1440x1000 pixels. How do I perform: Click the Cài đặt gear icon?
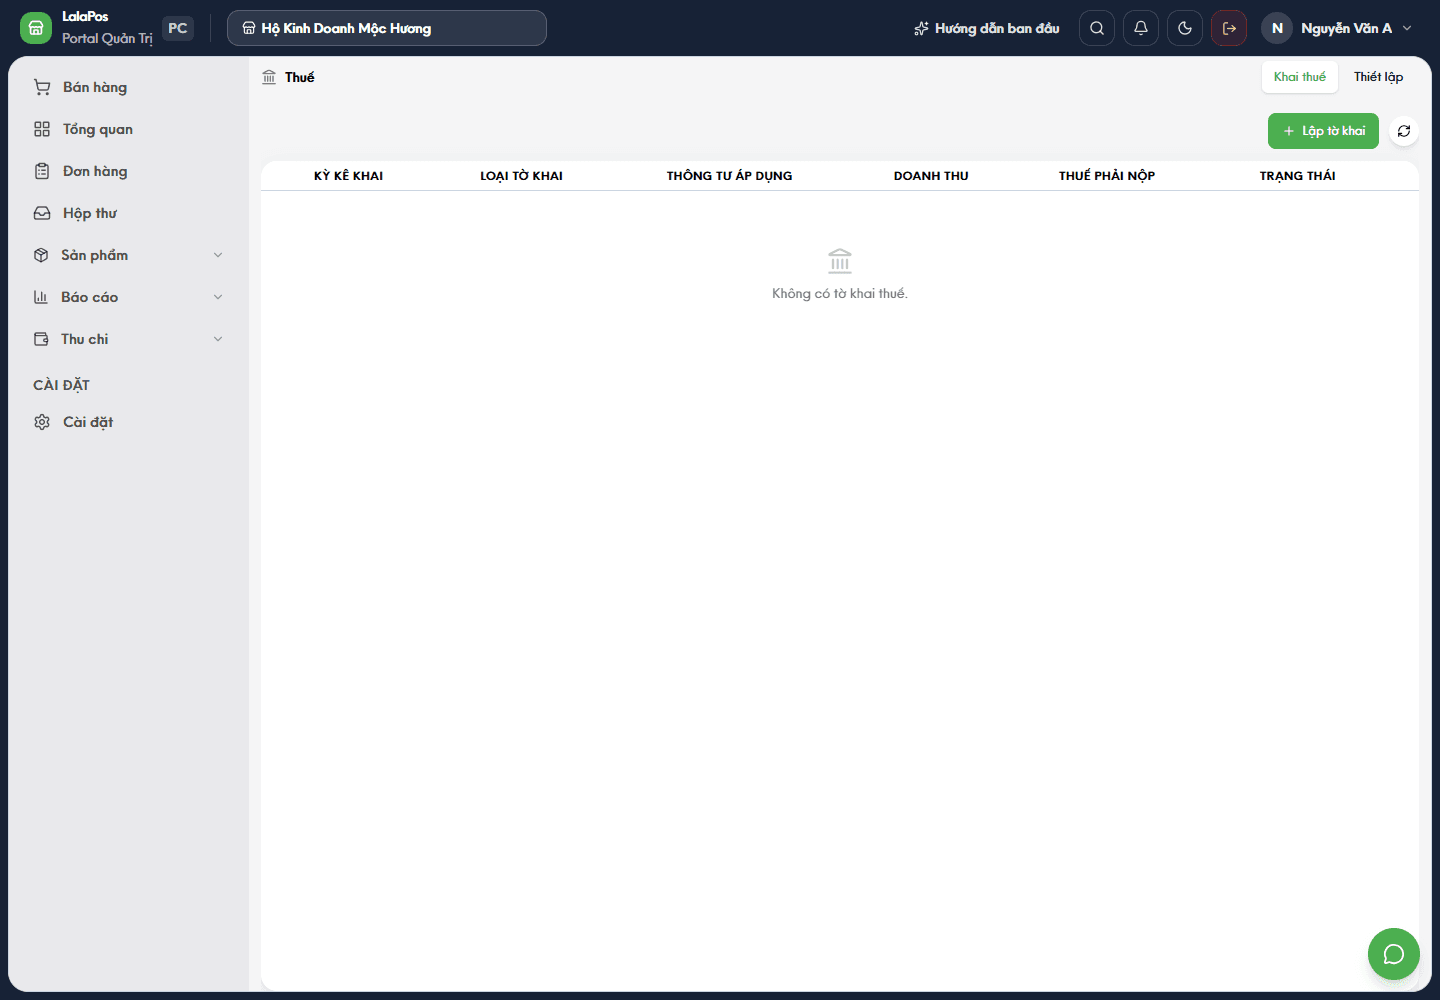pyautogui.click(x=42, y=422)
